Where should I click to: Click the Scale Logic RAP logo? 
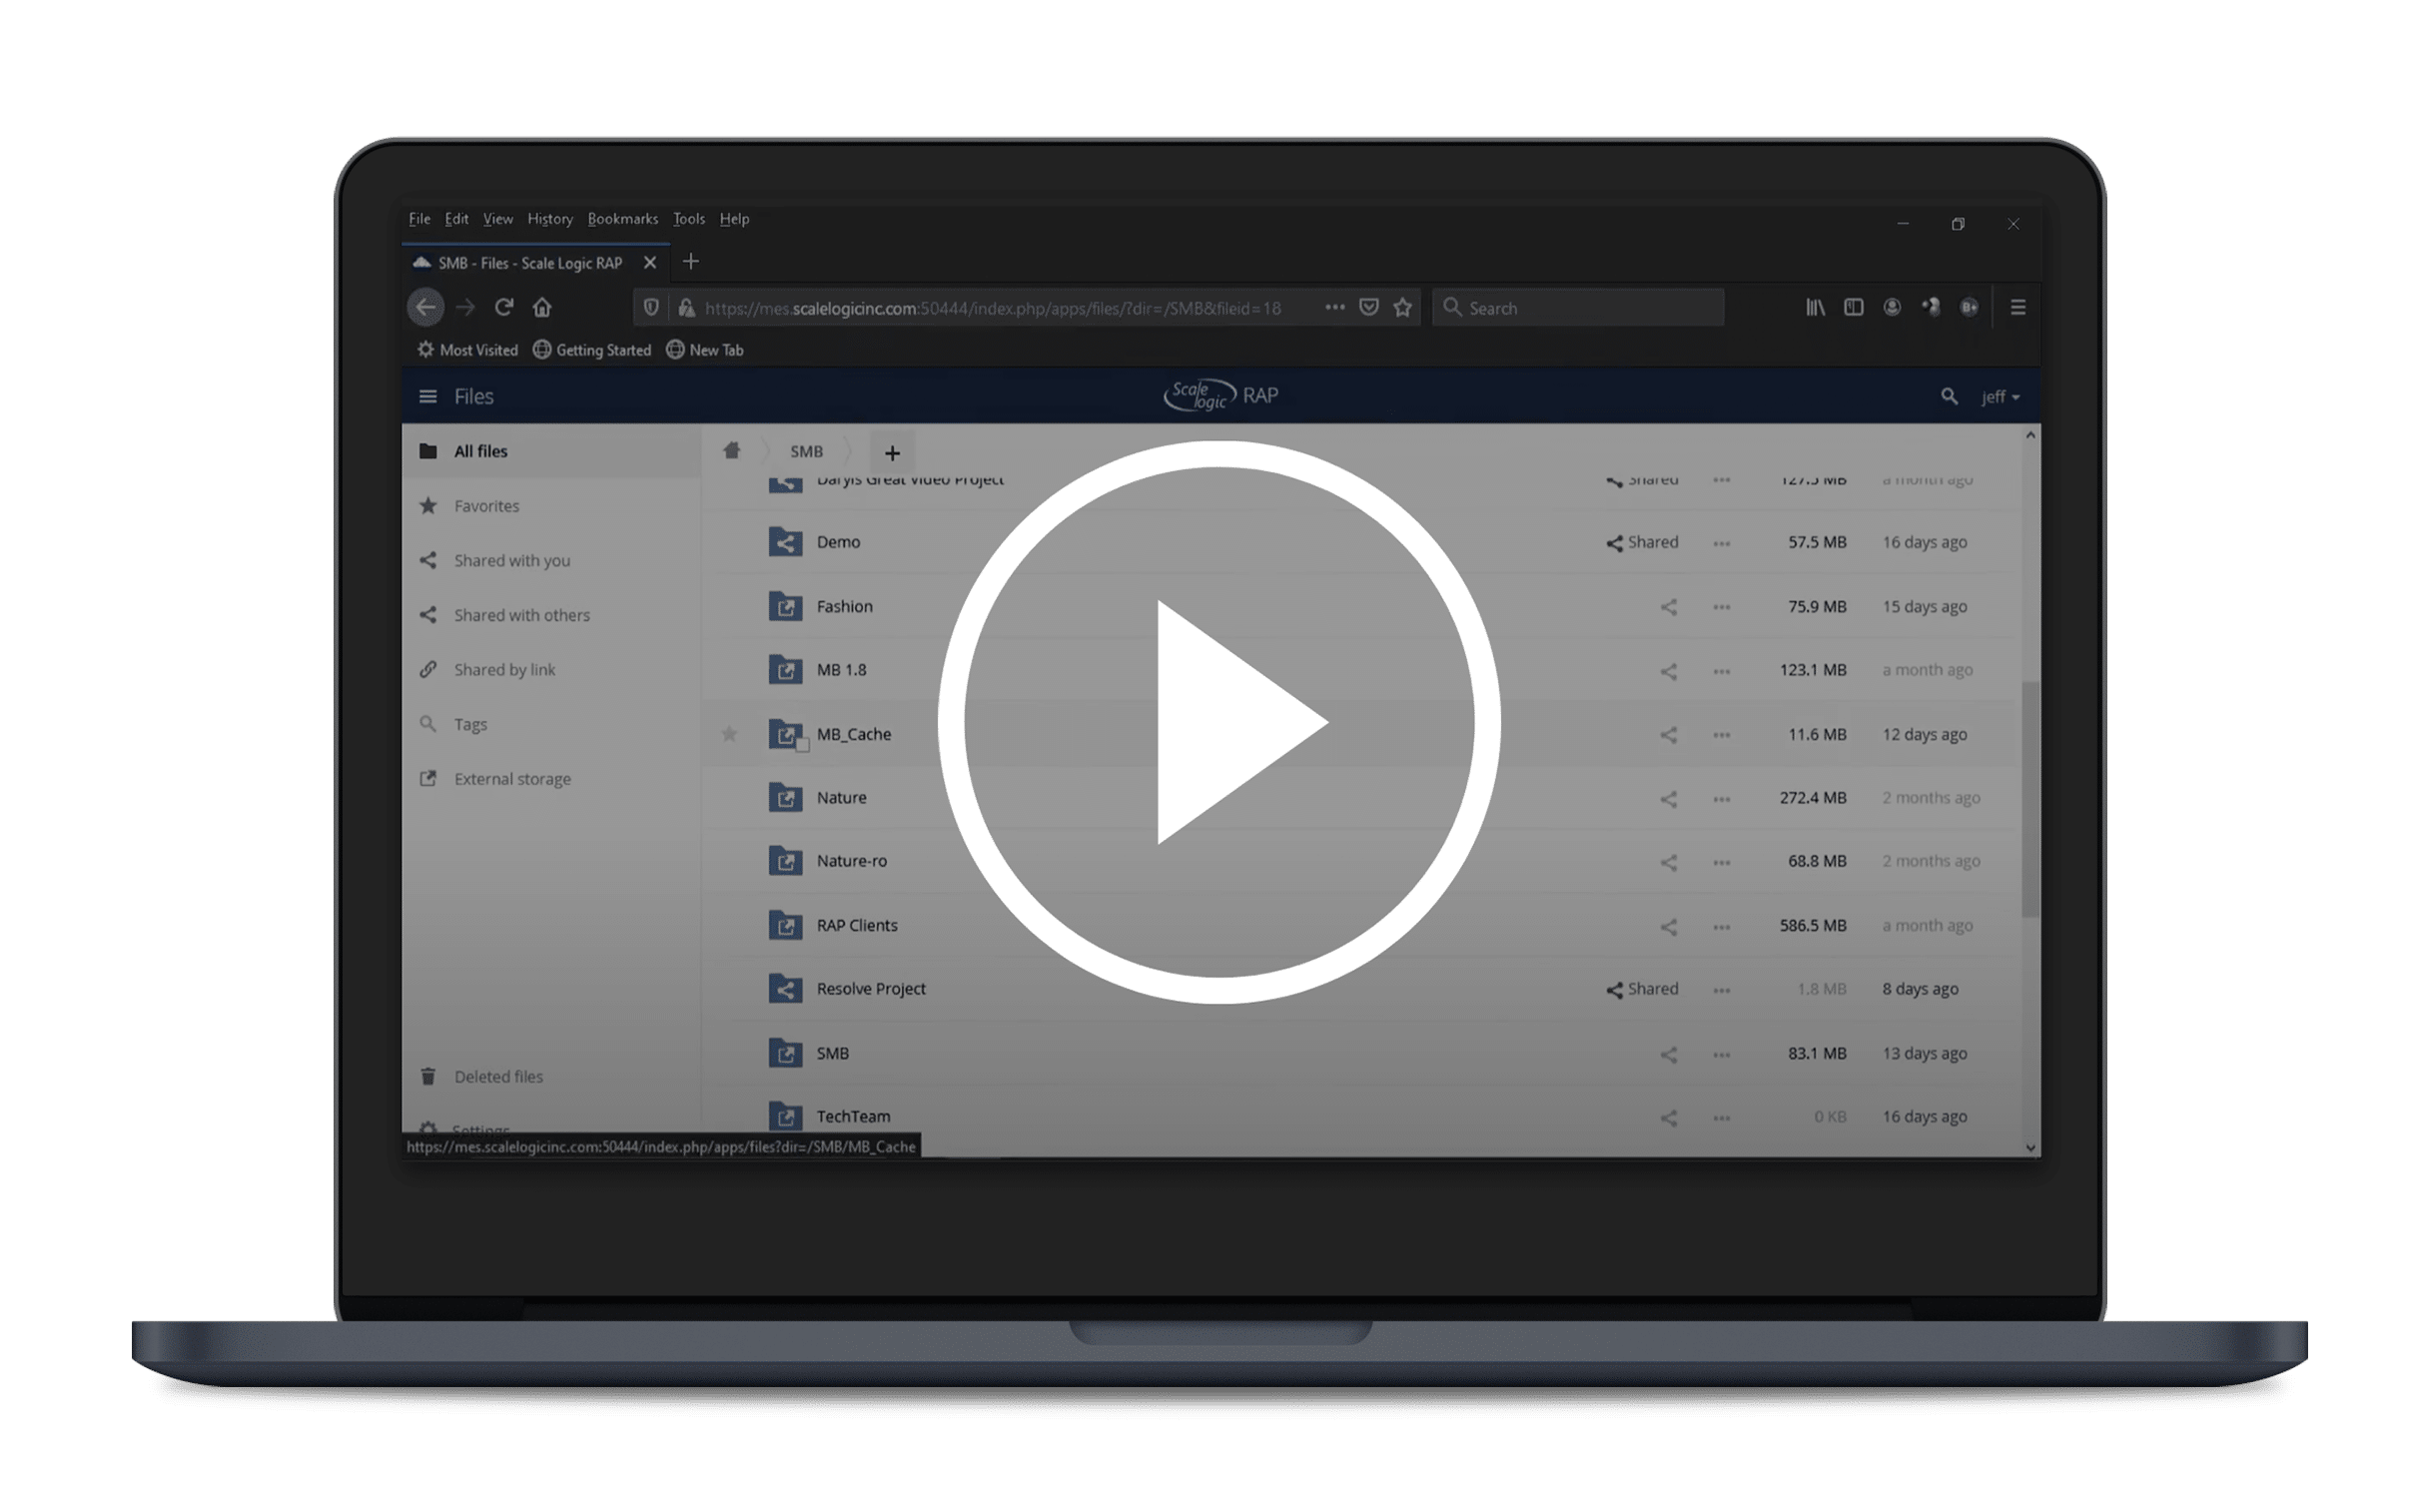1220,395
